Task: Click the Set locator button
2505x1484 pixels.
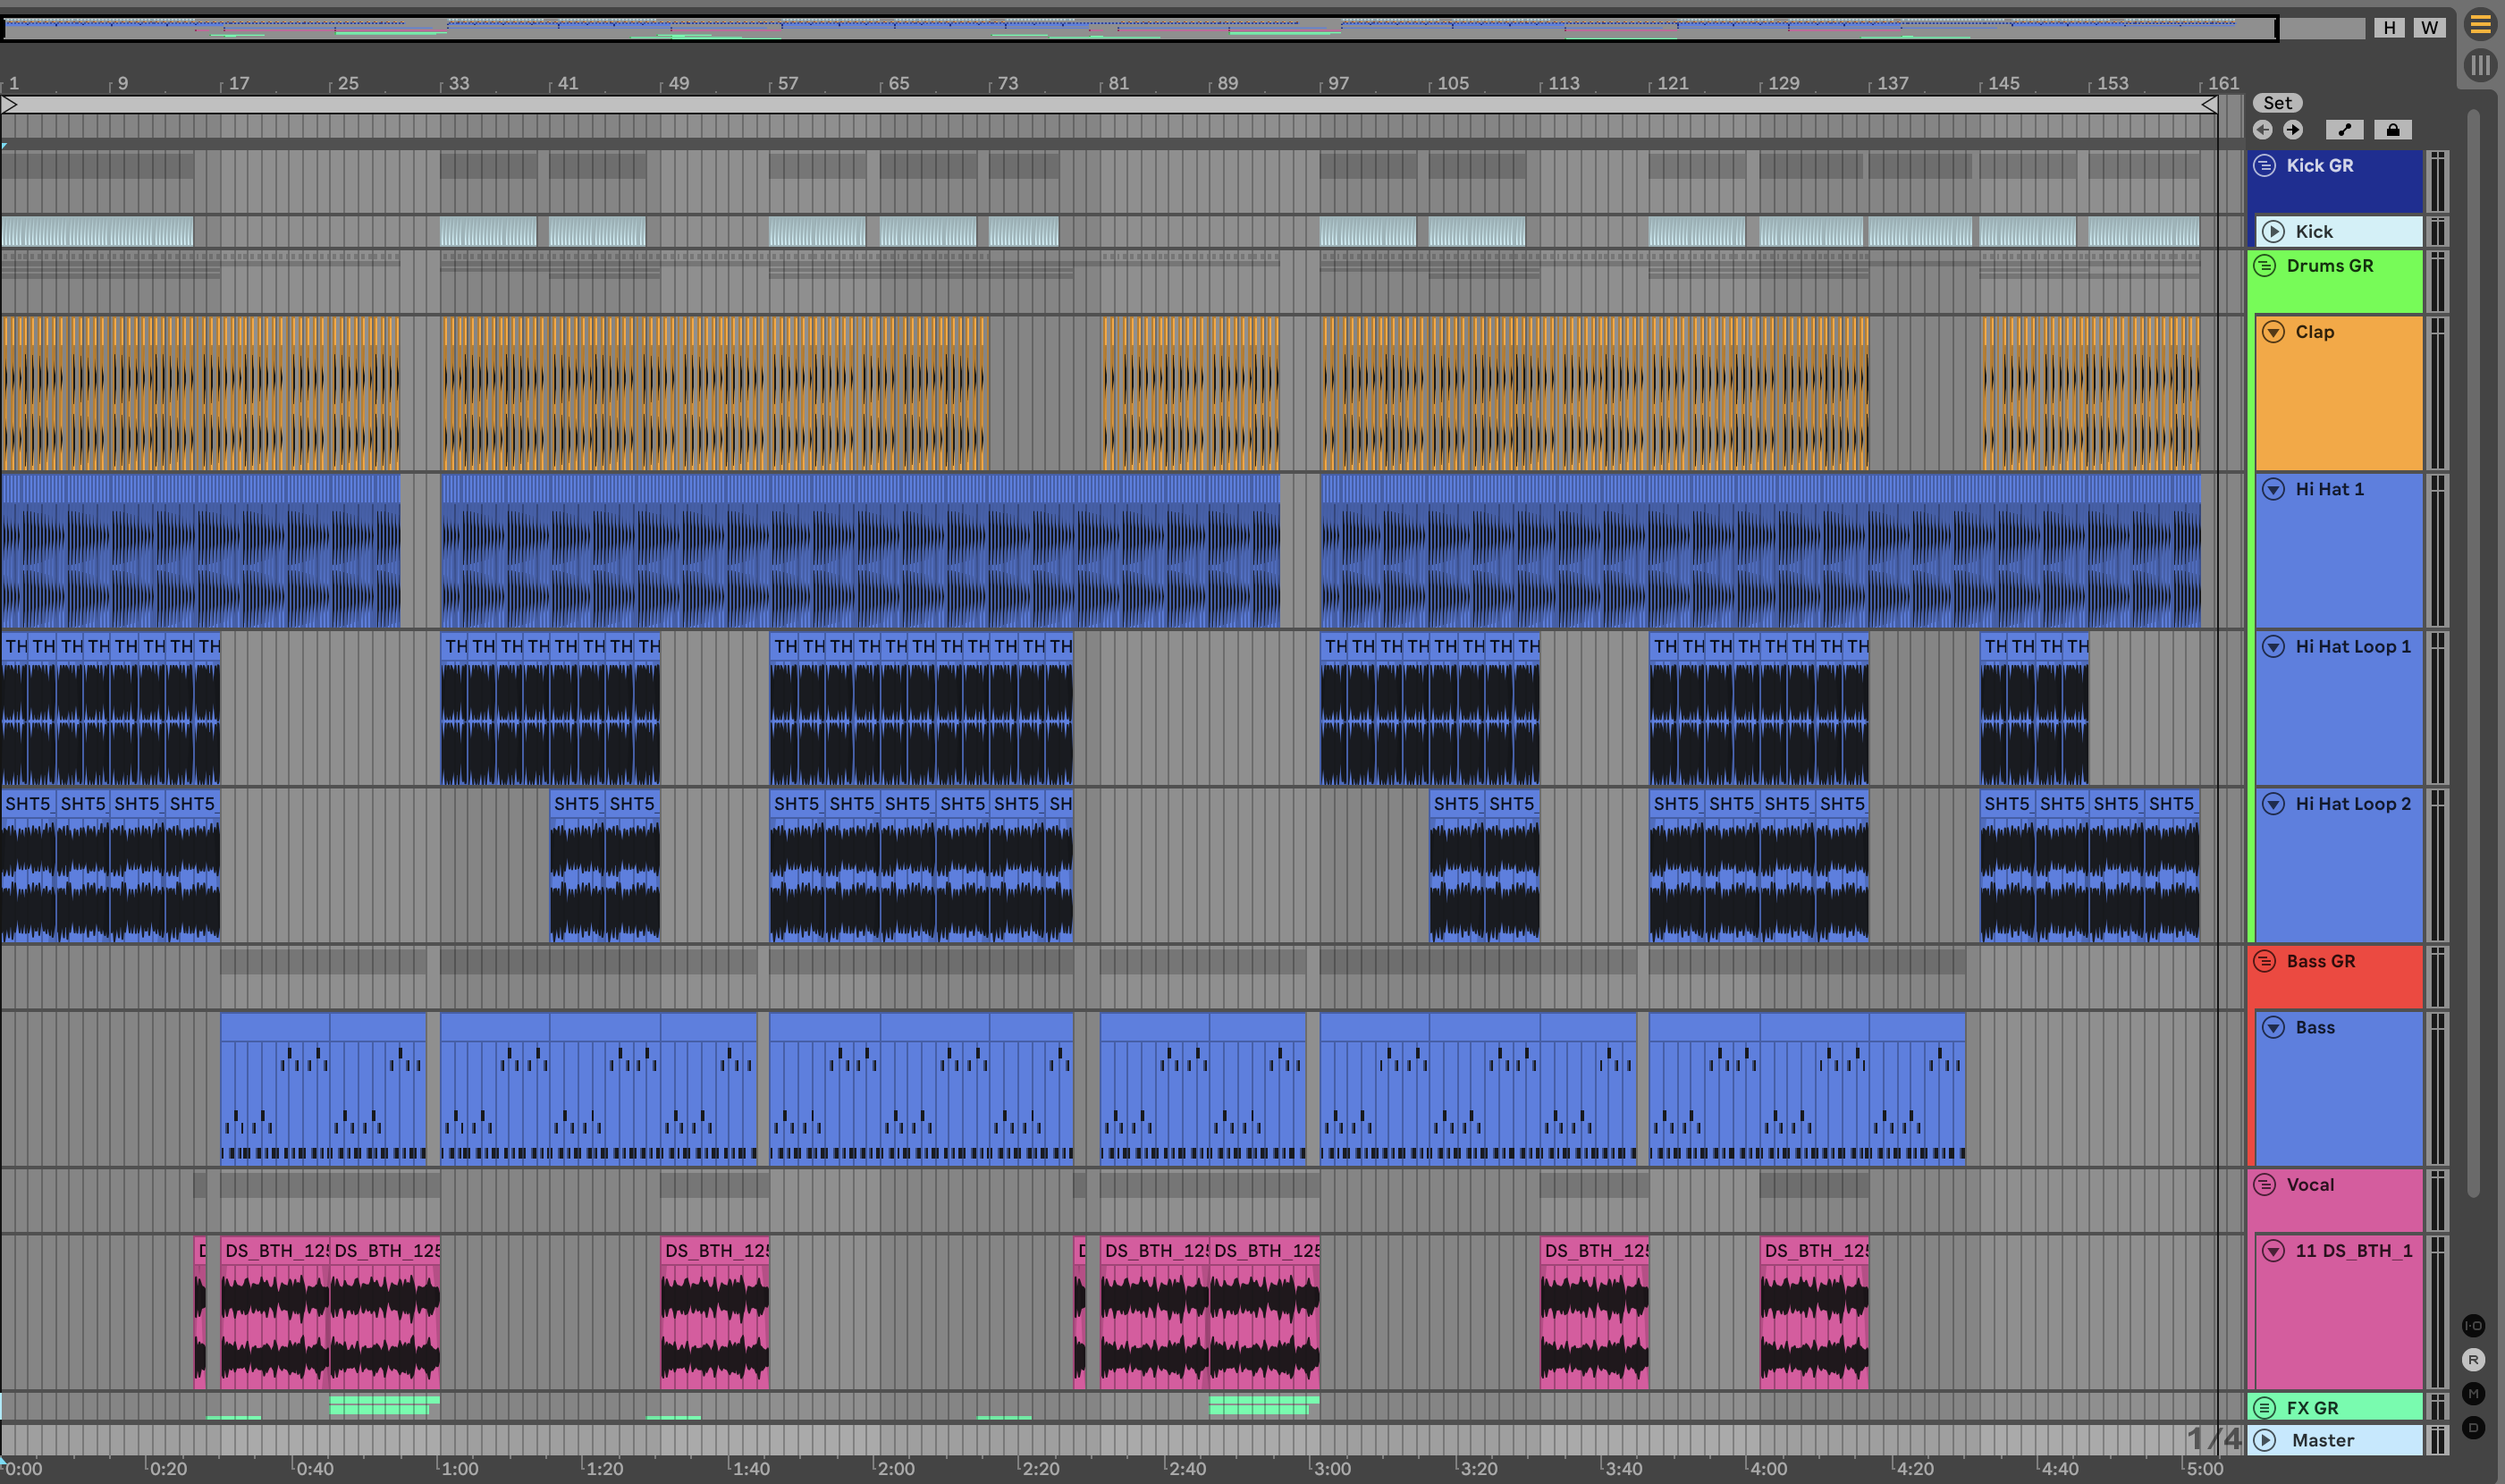Action: click(x=2277, y=103)
